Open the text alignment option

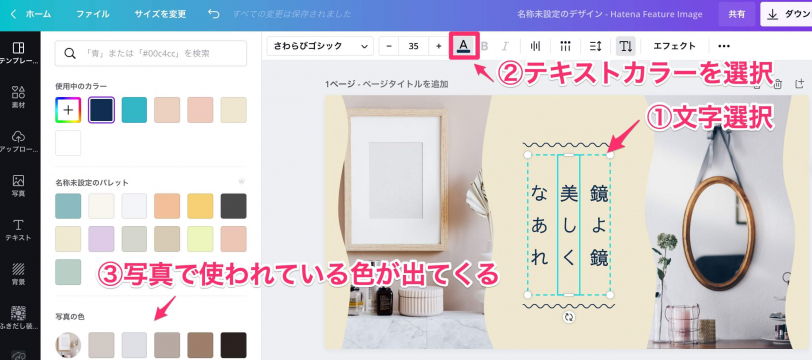tap(535, 46)
